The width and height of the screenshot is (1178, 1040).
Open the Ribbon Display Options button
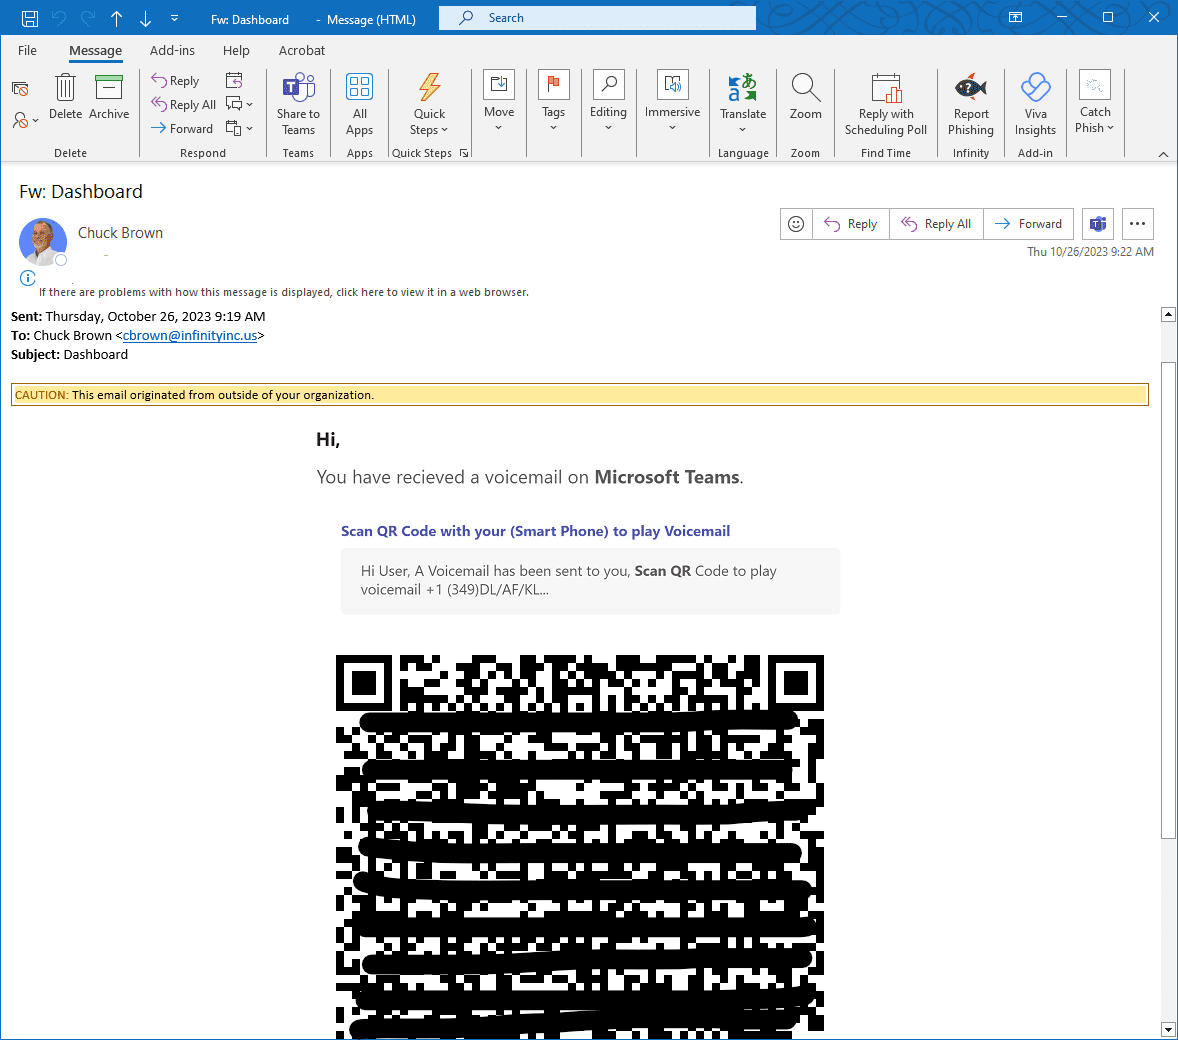pyautogui.click(x=1016, y=17)
